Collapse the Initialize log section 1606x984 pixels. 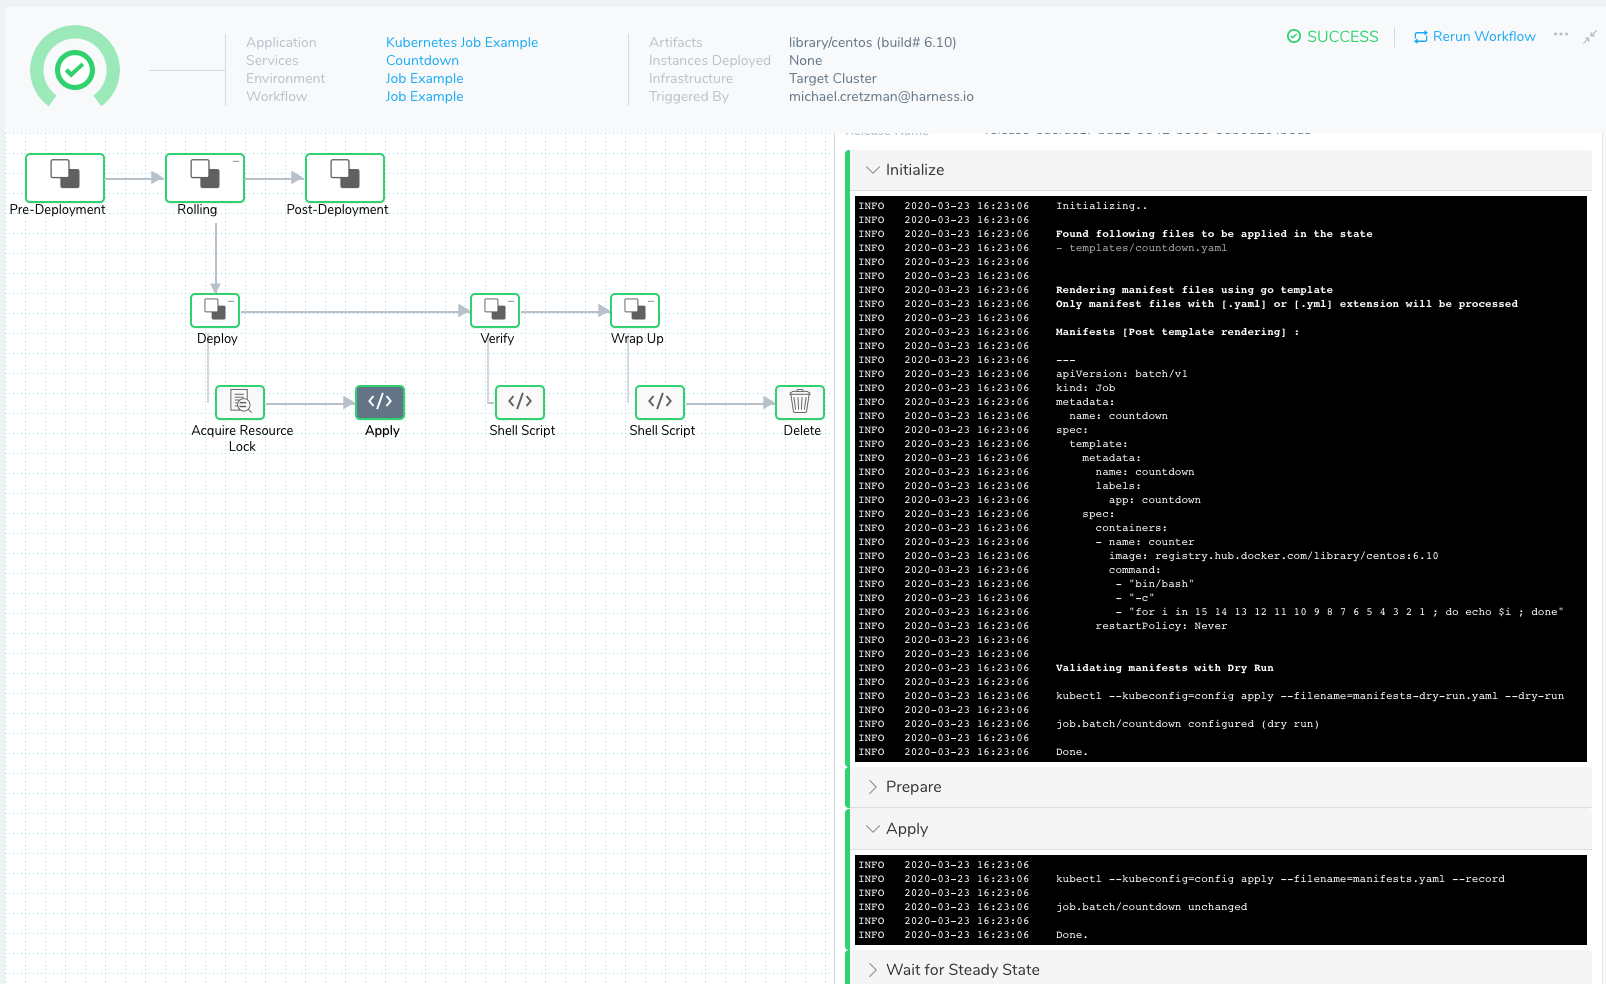coord(1220,170)
